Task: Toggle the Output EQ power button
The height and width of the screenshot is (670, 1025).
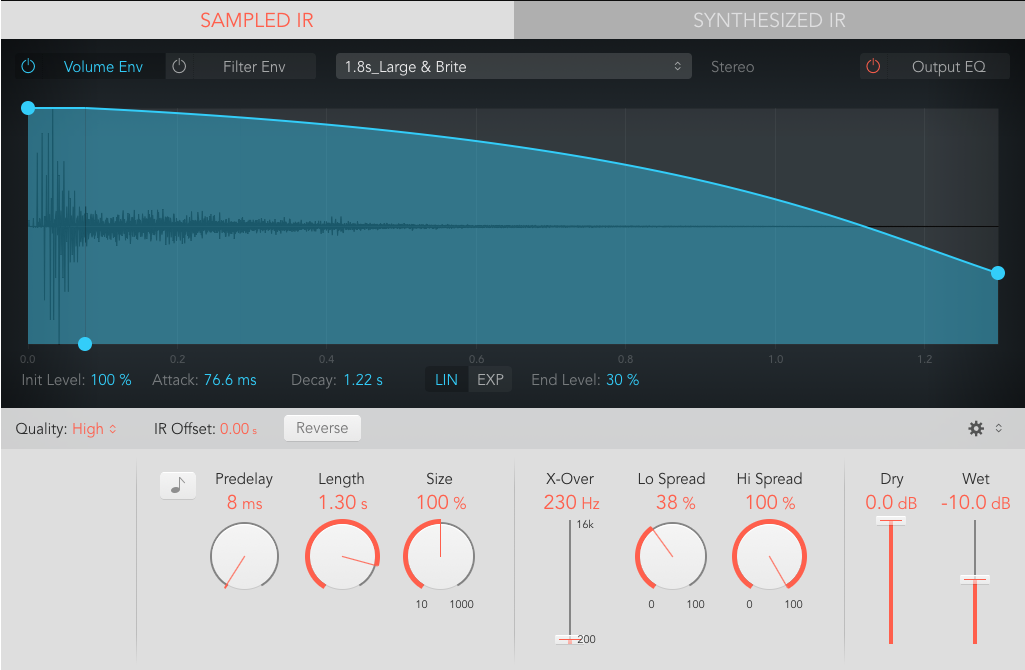Action: pyautogui.click(x=873, y=66)
